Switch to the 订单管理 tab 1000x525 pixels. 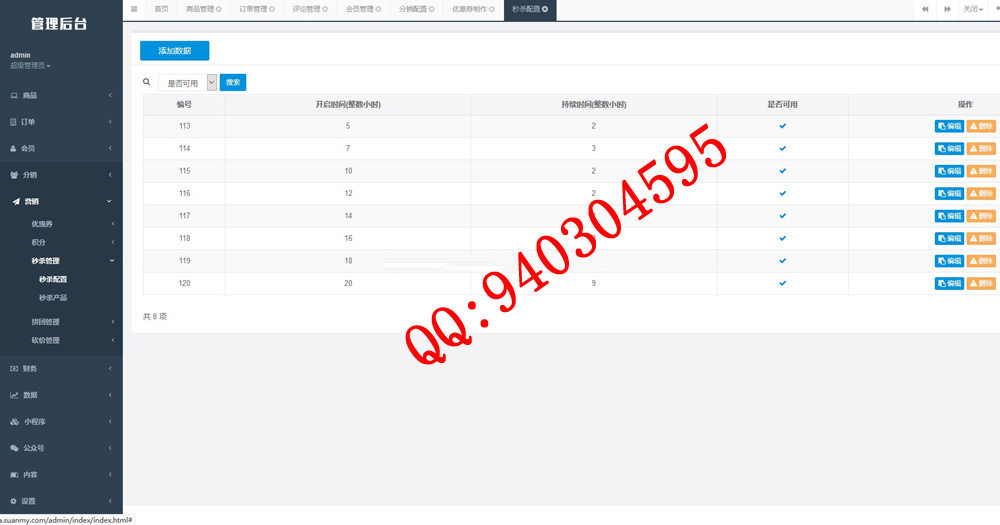(257, 9)
